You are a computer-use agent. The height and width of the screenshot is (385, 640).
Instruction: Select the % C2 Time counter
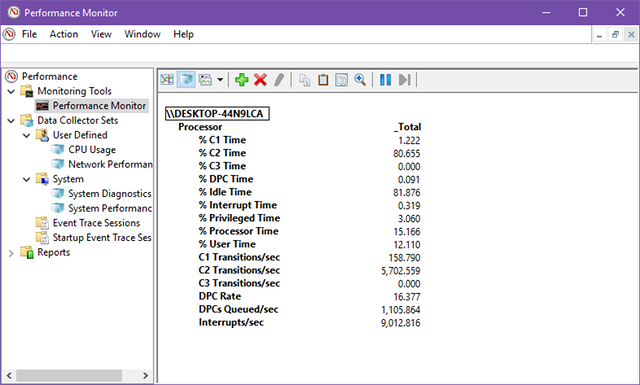pos(222,153)
